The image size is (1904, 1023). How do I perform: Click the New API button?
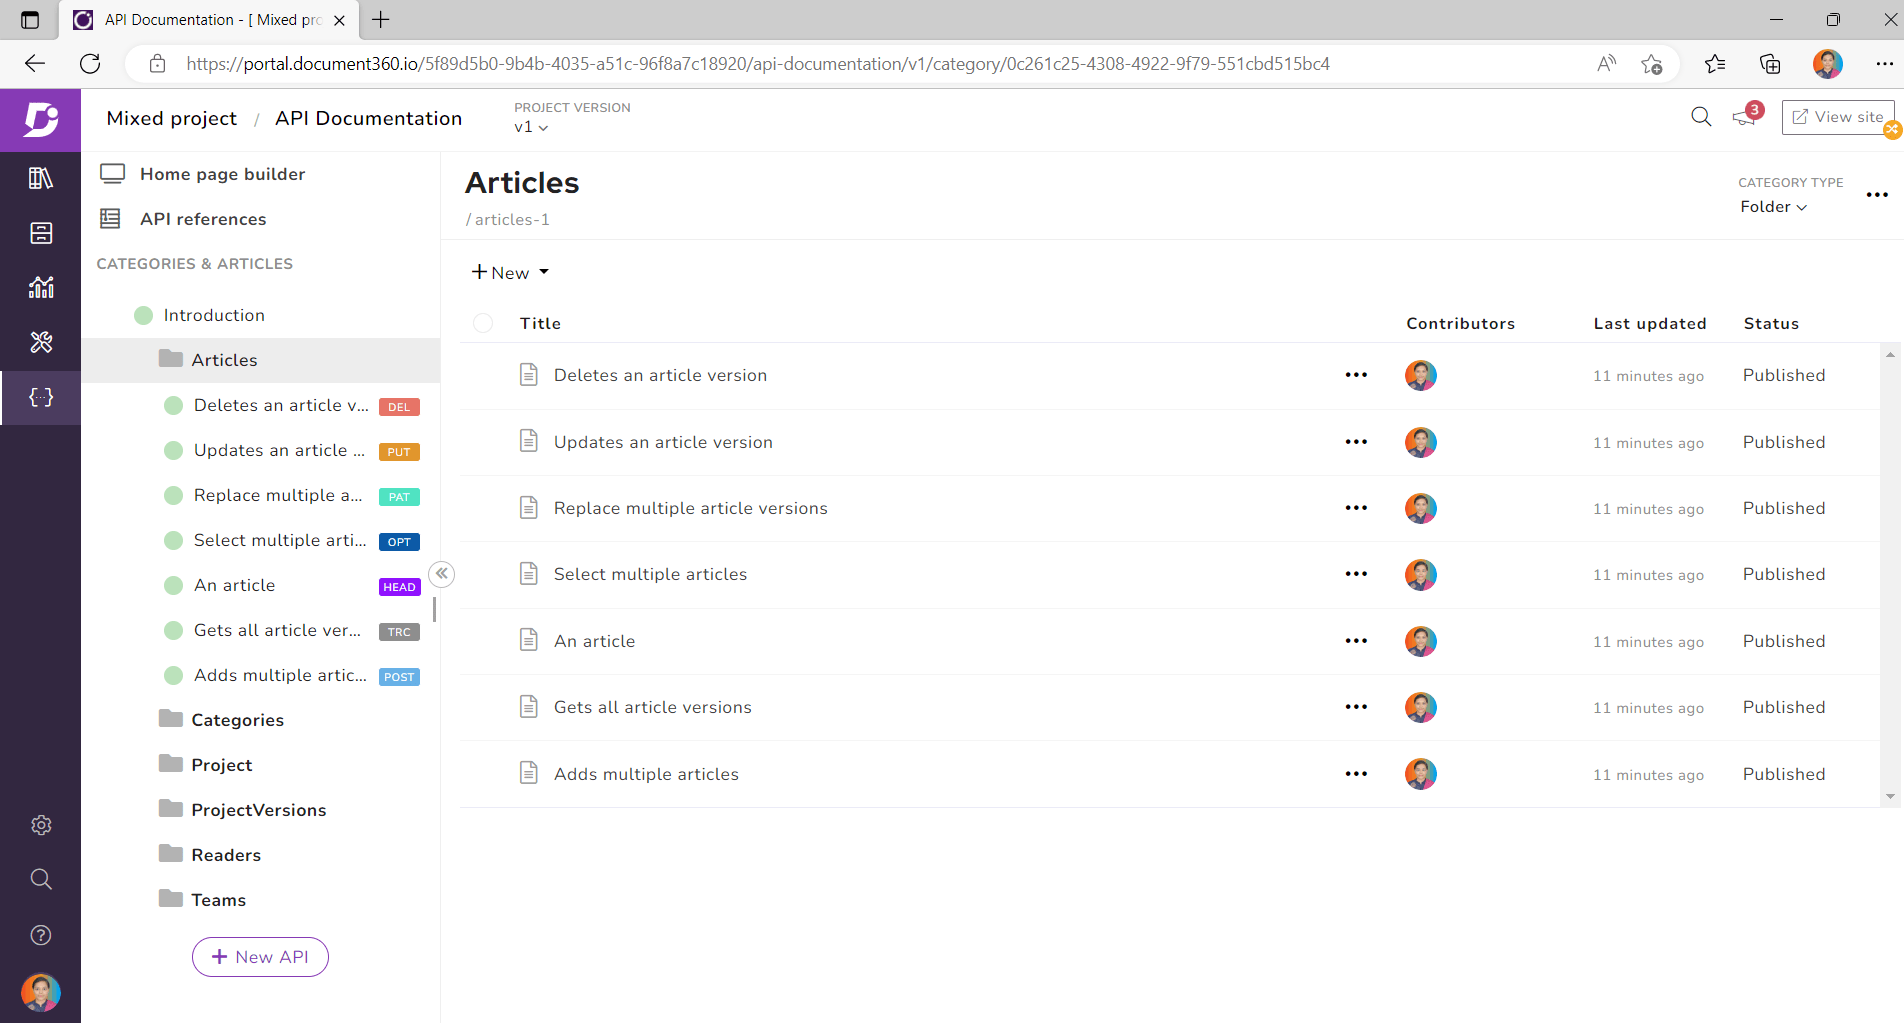260,957
